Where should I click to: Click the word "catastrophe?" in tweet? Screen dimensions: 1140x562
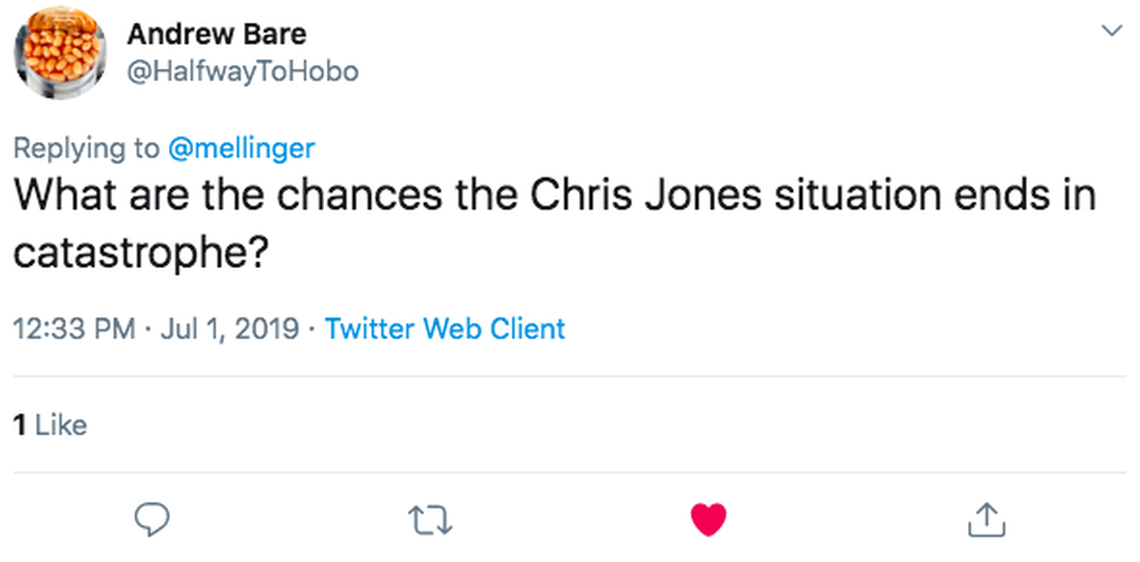point(140,253)
